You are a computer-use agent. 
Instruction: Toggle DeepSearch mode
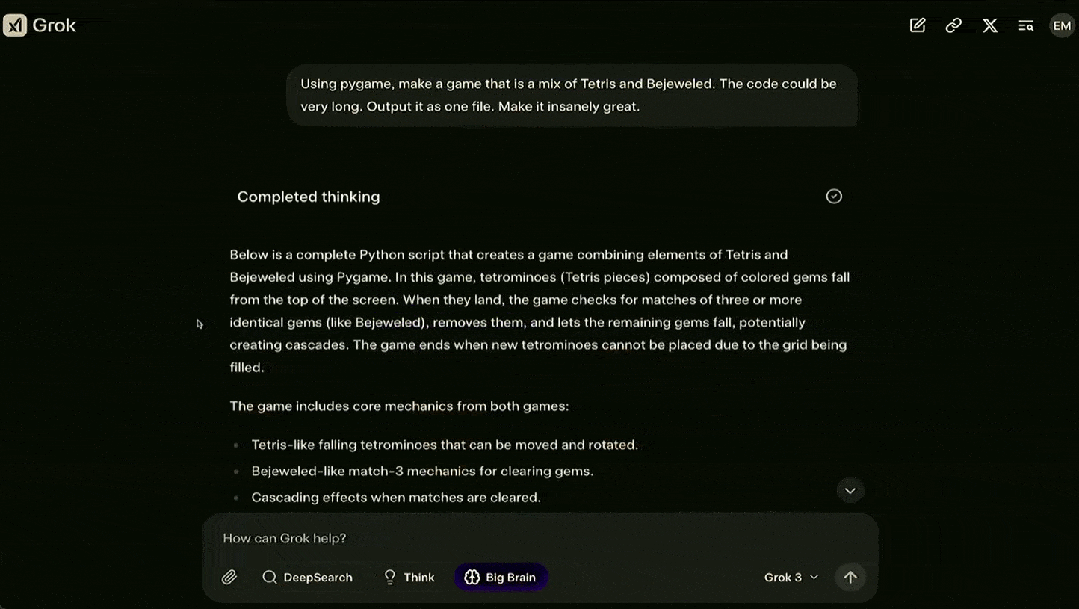pyautogui.click(x=307, y=577)
